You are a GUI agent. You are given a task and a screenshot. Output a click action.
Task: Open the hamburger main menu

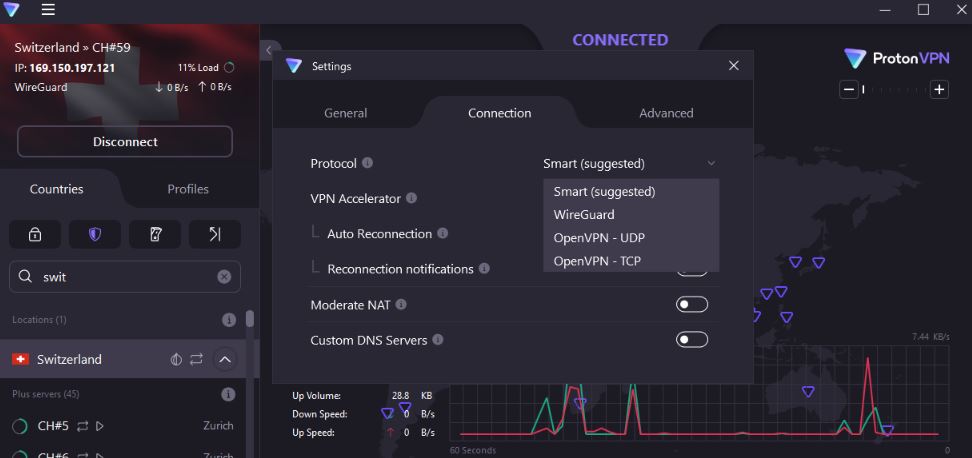[x=48, y=10]
